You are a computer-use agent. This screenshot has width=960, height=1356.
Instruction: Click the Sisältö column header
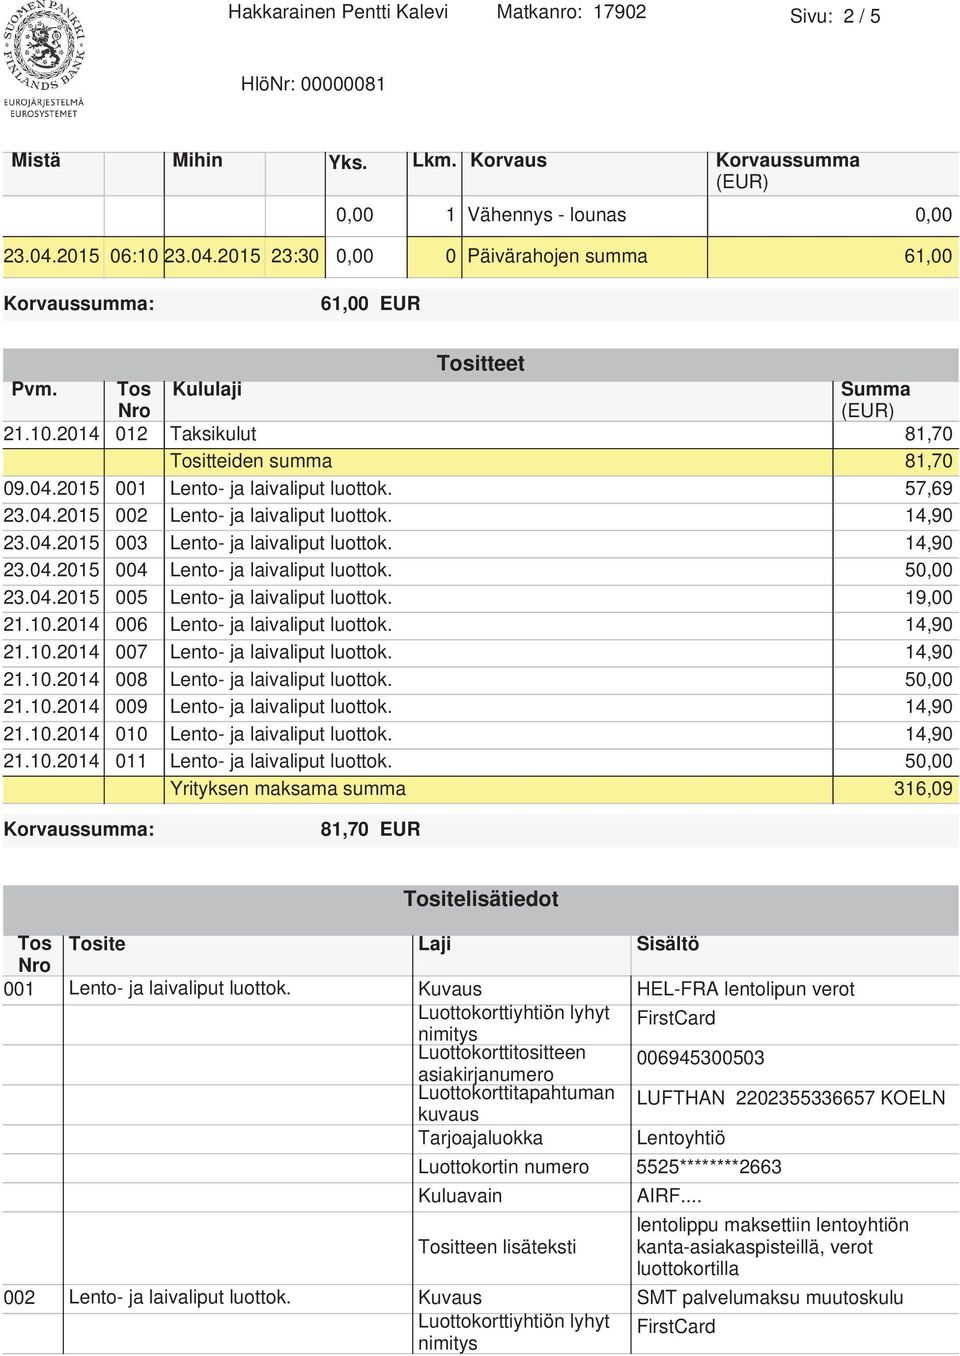(x=668, y=944)
